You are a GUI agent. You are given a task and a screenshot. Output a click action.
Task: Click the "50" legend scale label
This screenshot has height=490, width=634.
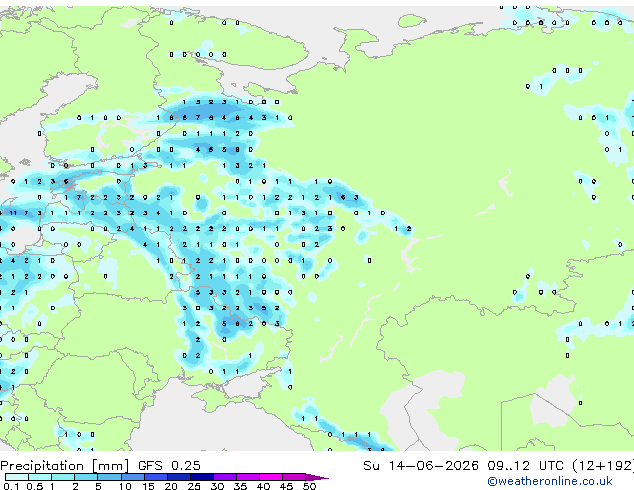coord(309,486)
